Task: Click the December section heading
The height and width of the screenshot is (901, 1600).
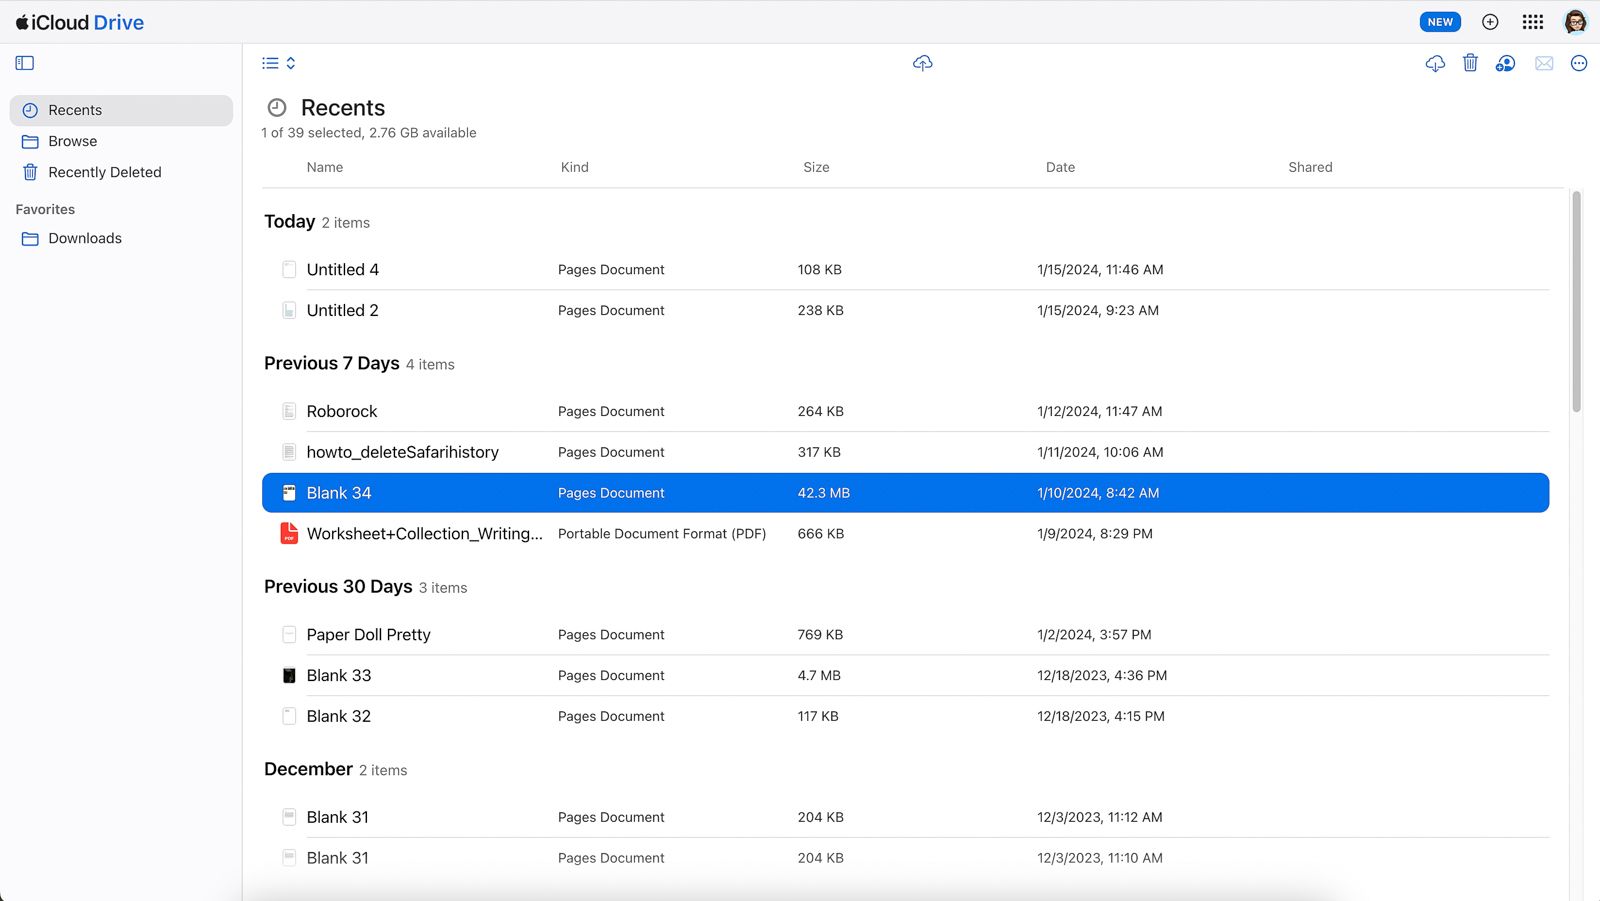Action: (x=308, y=769)
